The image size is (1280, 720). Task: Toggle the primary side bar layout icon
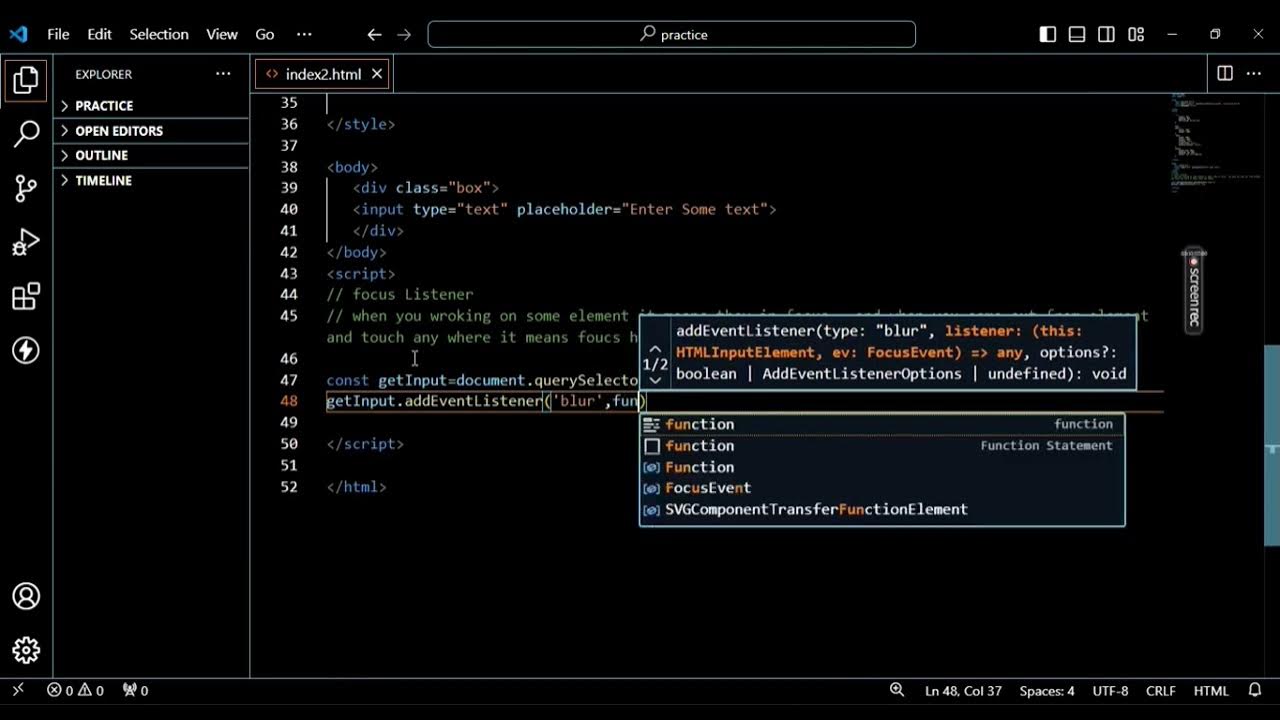click(x=1048, y=34)
